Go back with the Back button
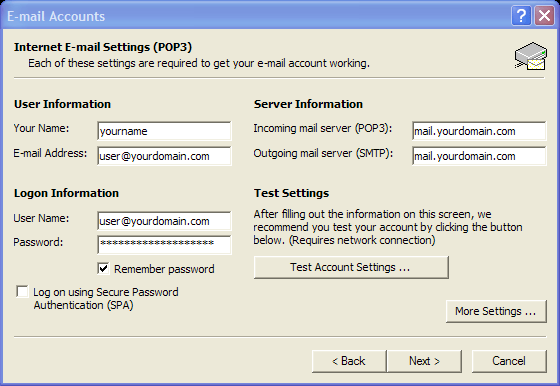560x386 pixels. [x=349, y=361]
